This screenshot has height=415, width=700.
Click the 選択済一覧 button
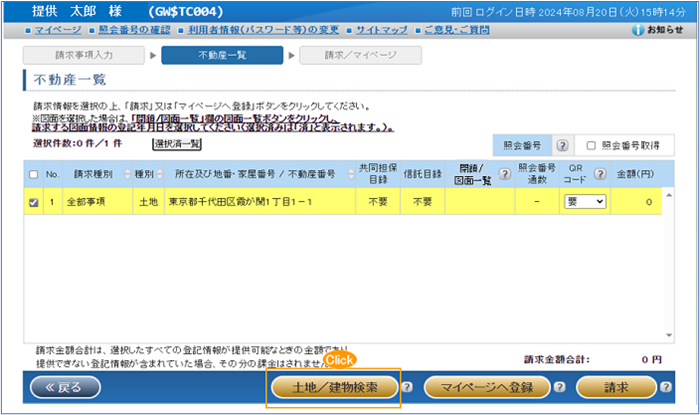177,144
